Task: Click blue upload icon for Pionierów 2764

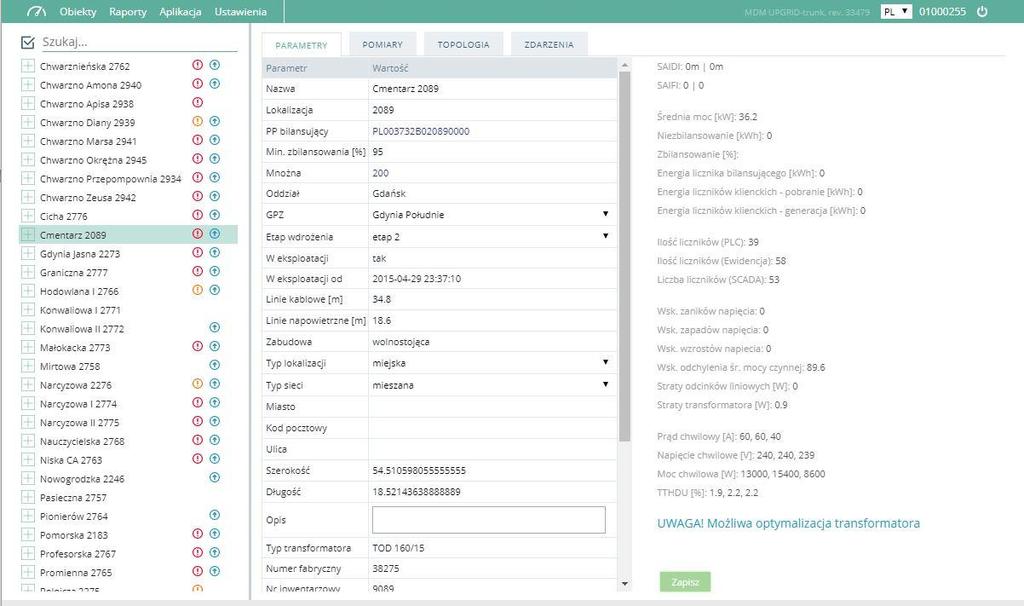Action: (214, 515)
